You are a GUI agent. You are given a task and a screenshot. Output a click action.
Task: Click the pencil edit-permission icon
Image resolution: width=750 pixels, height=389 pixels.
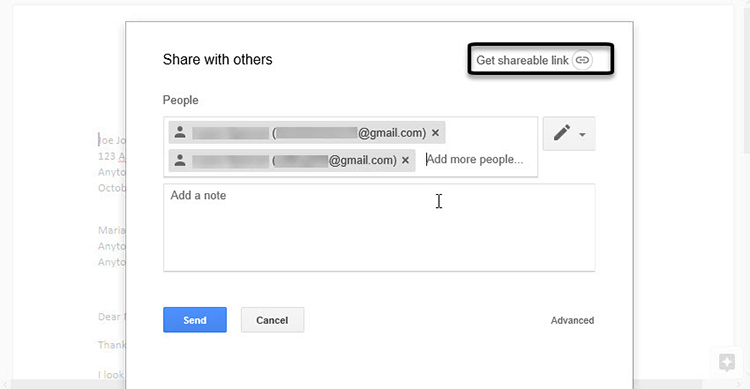point(562,133)
